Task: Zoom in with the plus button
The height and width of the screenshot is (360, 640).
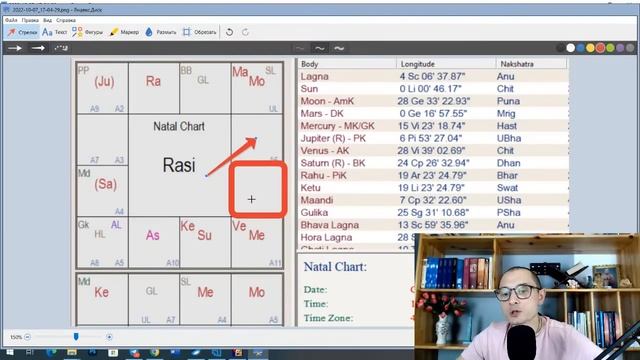Action: [109, 337]
